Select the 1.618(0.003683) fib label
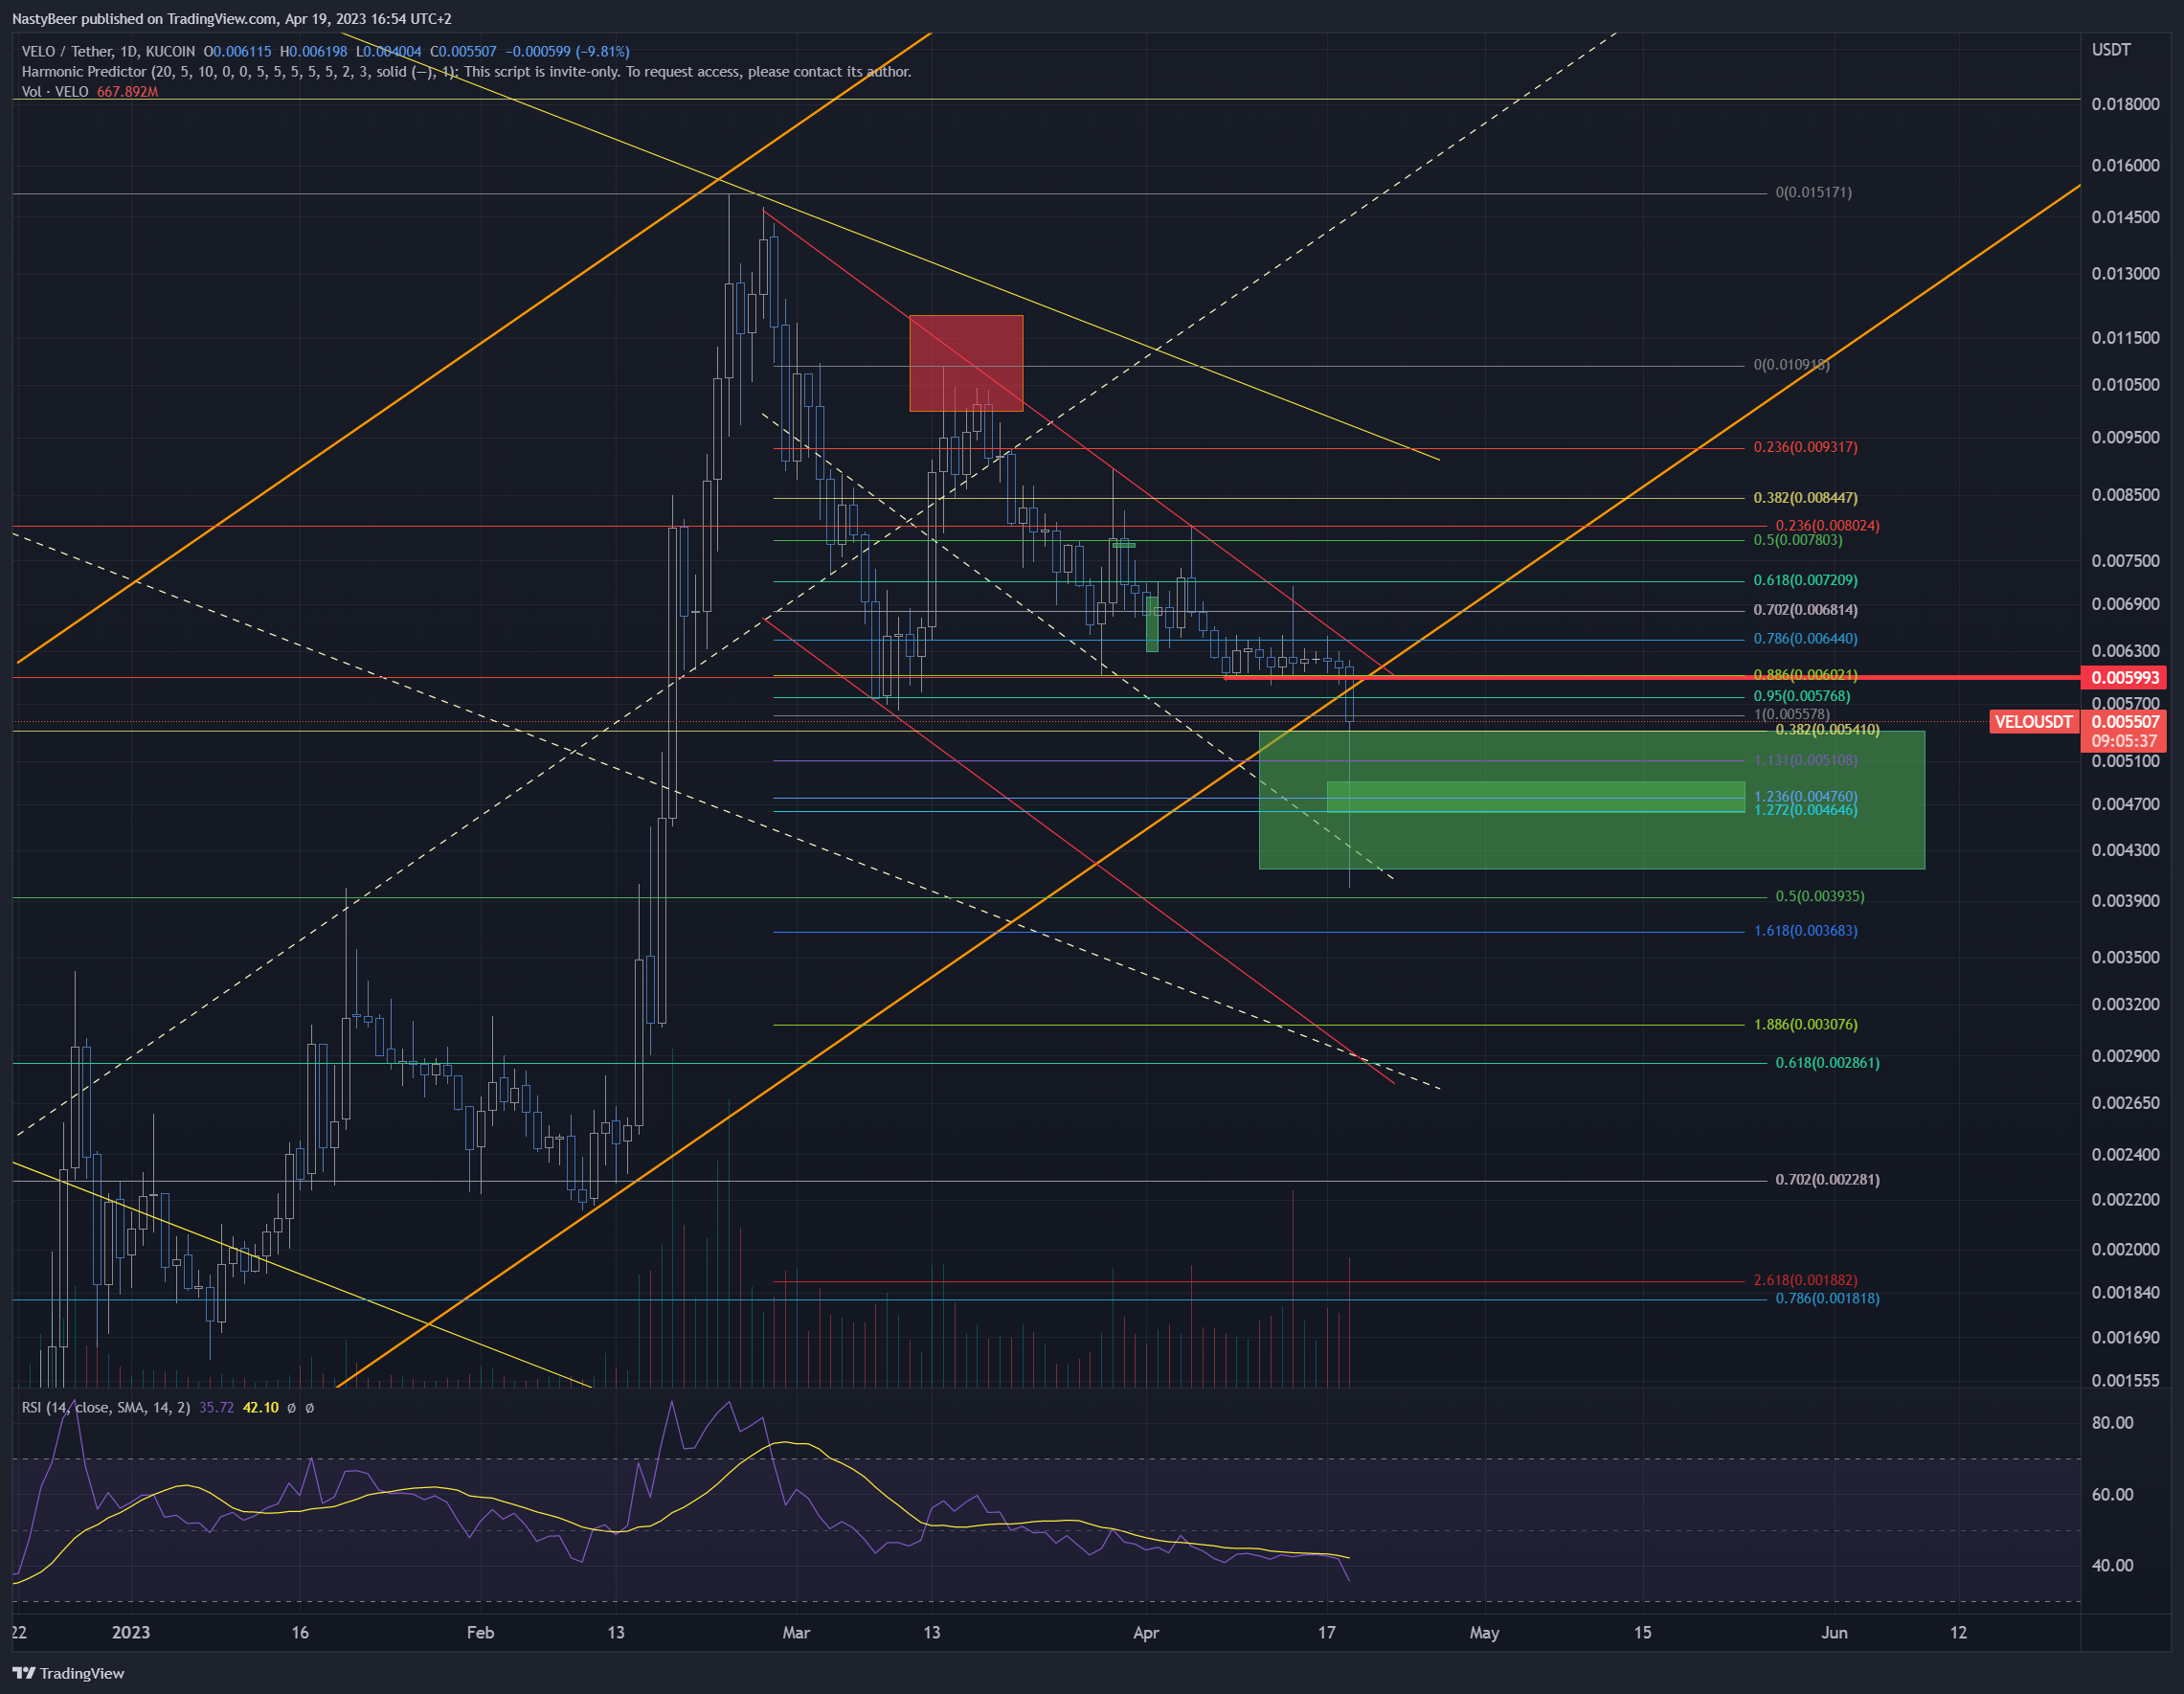Image resolution: width=2184 pixels, height=1694 pixels. [x=1805, y=931]
